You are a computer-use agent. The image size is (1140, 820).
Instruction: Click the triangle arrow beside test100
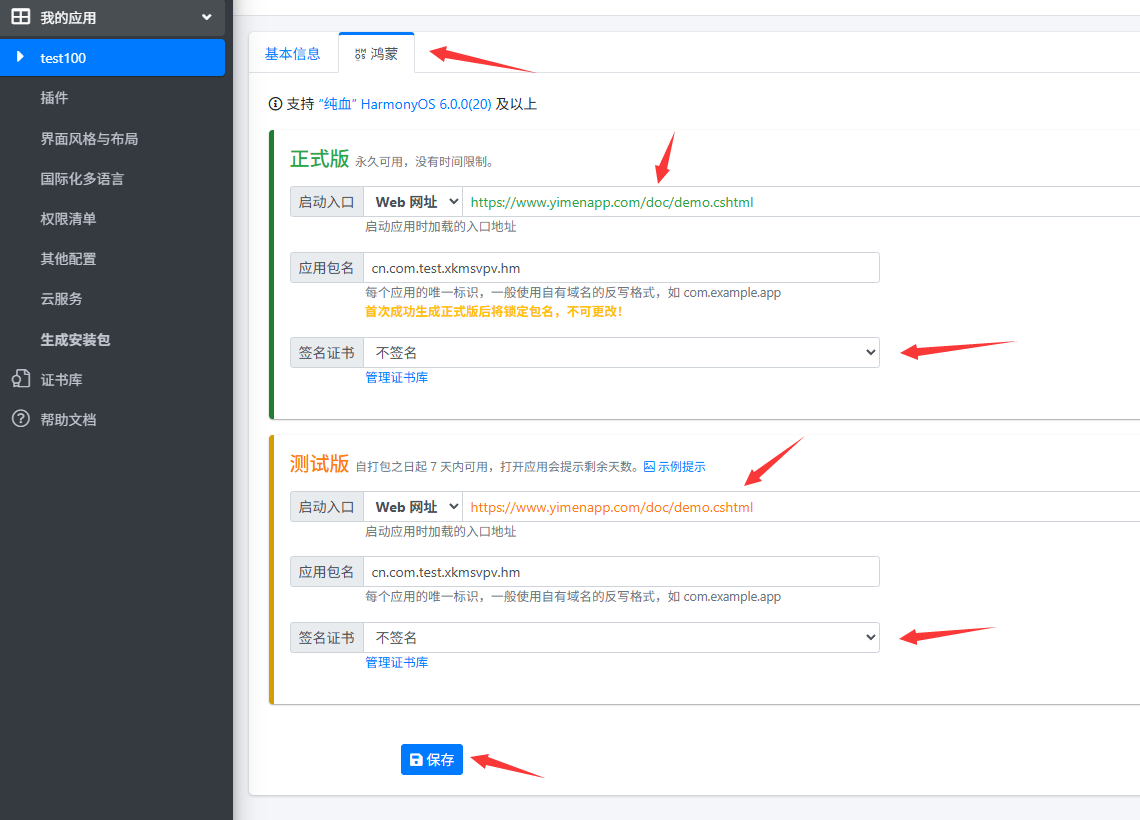point(20,57)
